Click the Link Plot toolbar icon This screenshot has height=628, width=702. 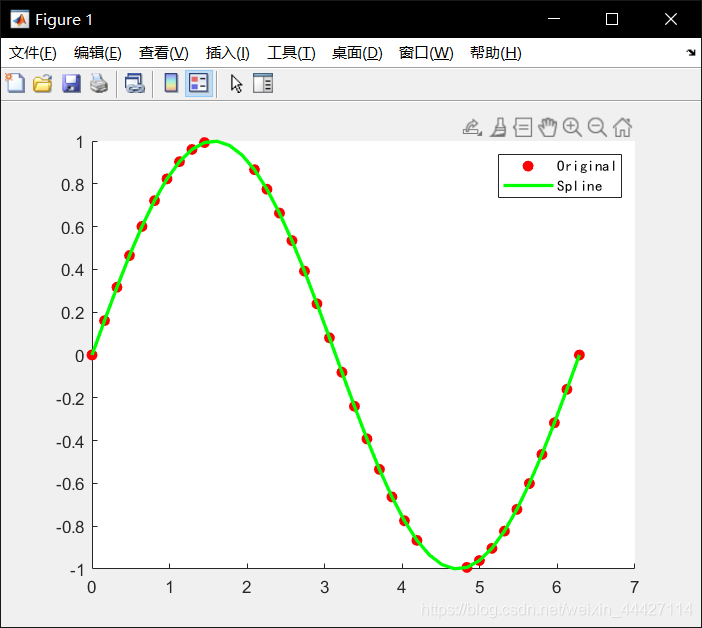(134, 84)
